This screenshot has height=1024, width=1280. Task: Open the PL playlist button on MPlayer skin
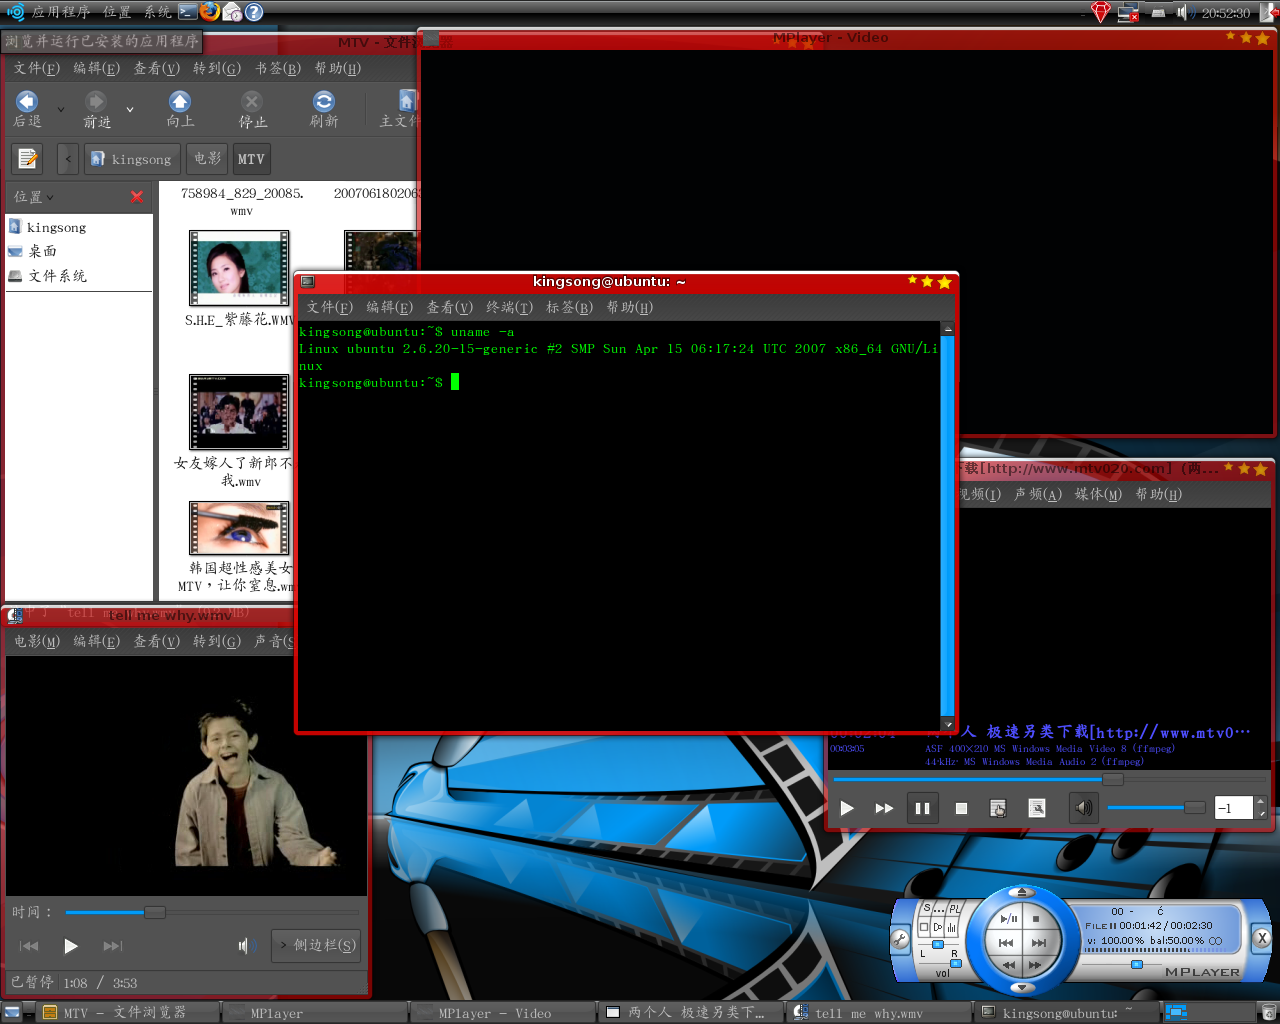pos(955,908)
